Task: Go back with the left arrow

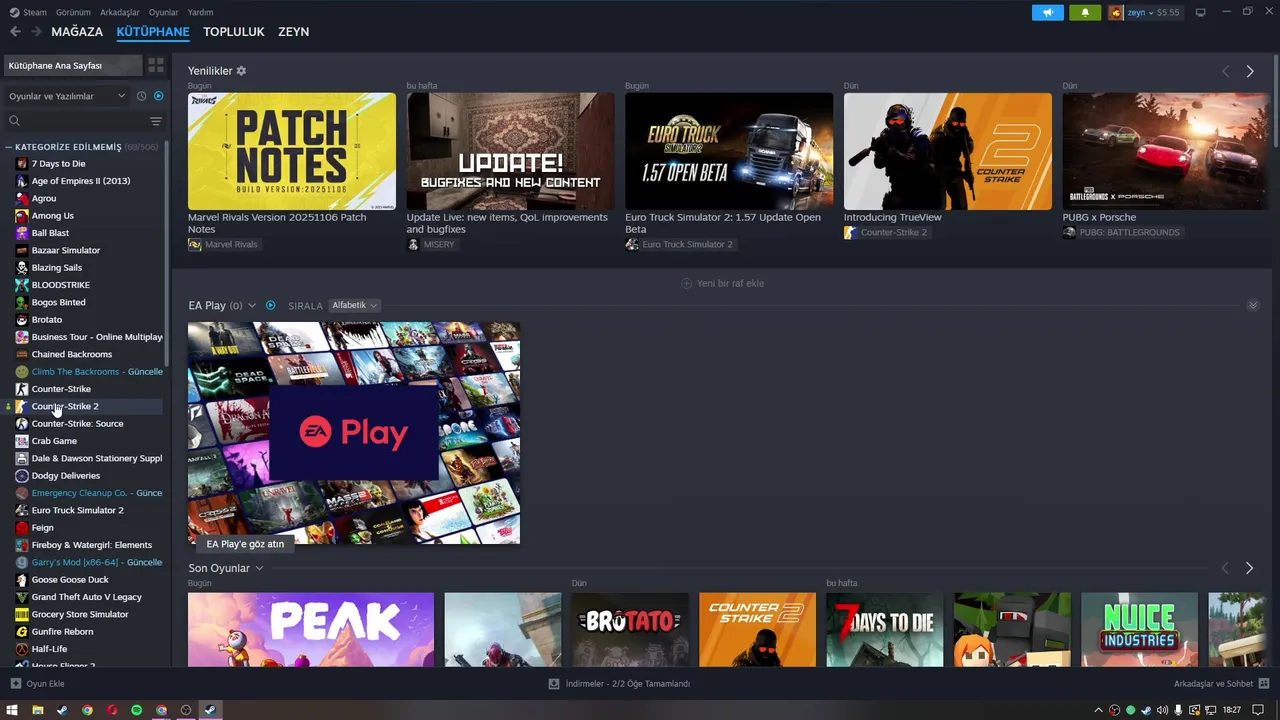Action: click(x=15, y=32)
